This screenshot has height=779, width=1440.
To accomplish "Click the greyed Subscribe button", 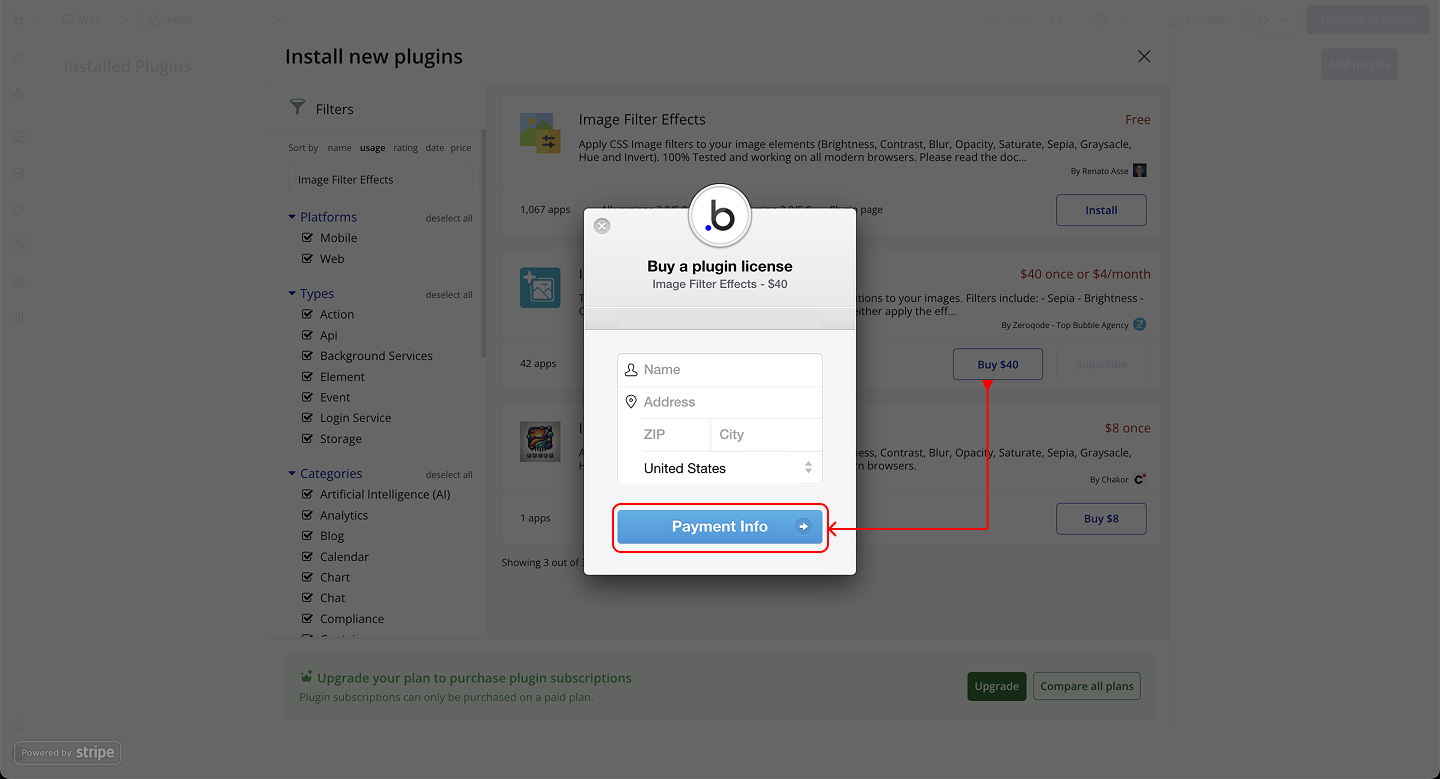I will point(1101,365).
